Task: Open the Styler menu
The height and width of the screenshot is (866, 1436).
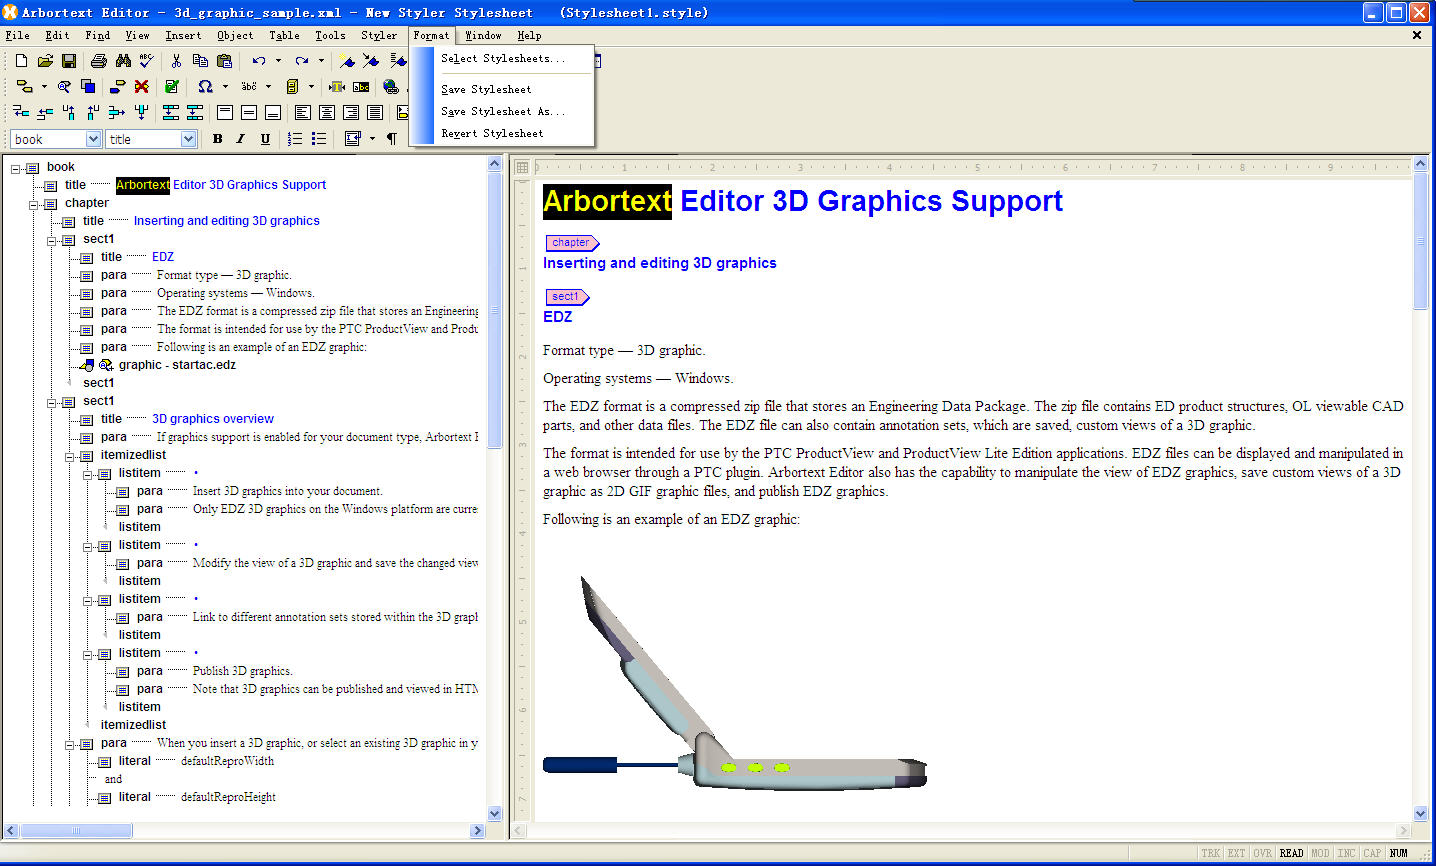Action: click(x=379, y=35)
